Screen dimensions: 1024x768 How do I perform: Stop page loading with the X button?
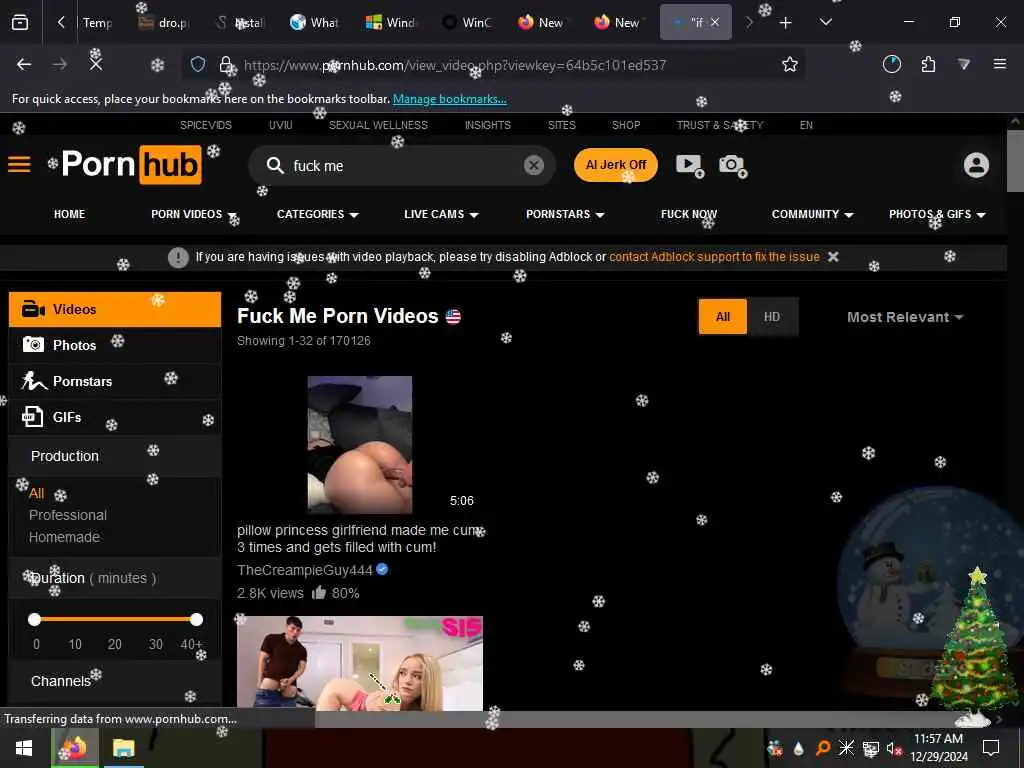(x=95, y=64)
